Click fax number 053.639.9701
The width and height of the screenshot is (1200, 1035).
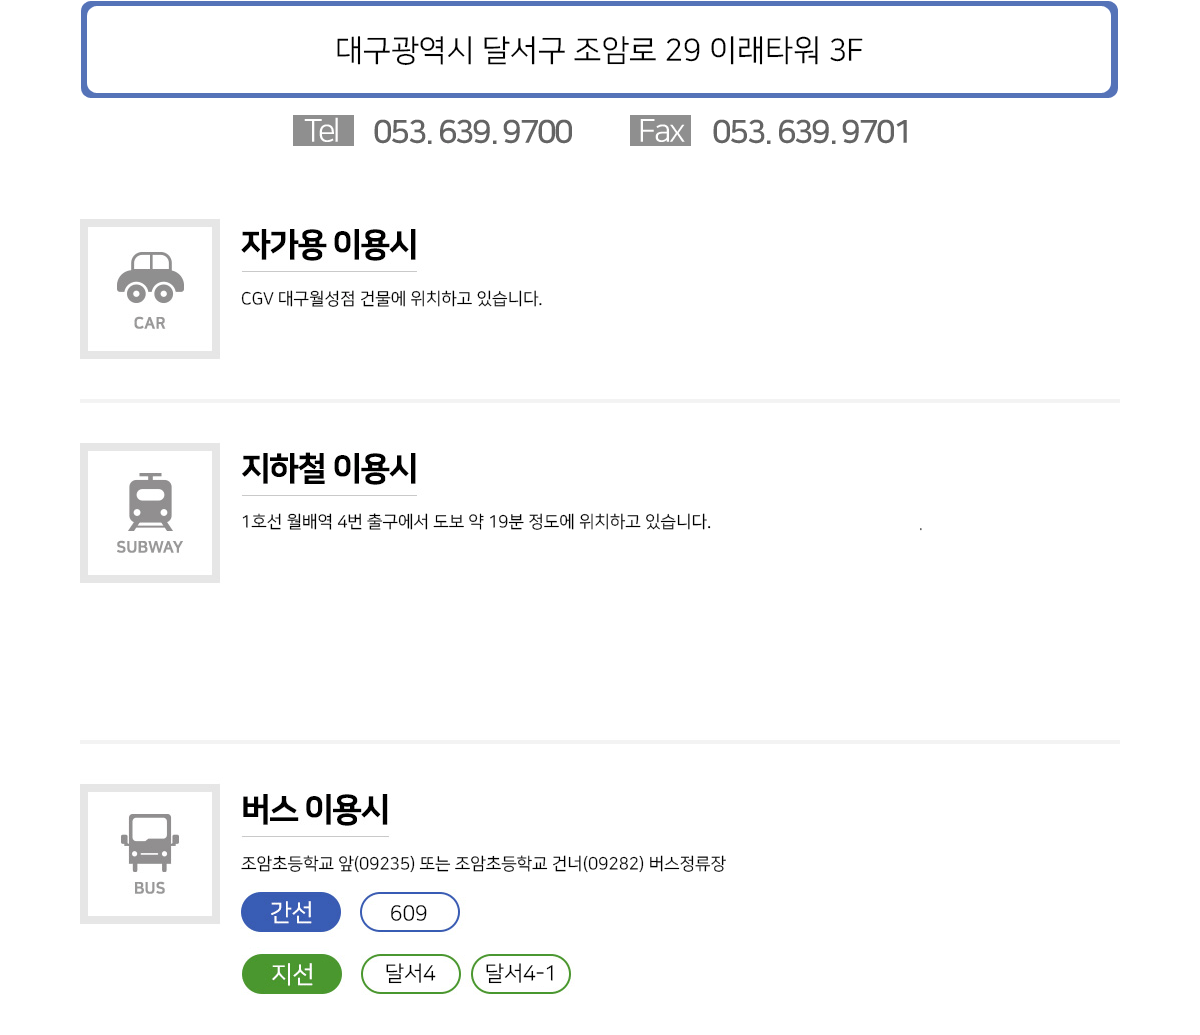811,132
